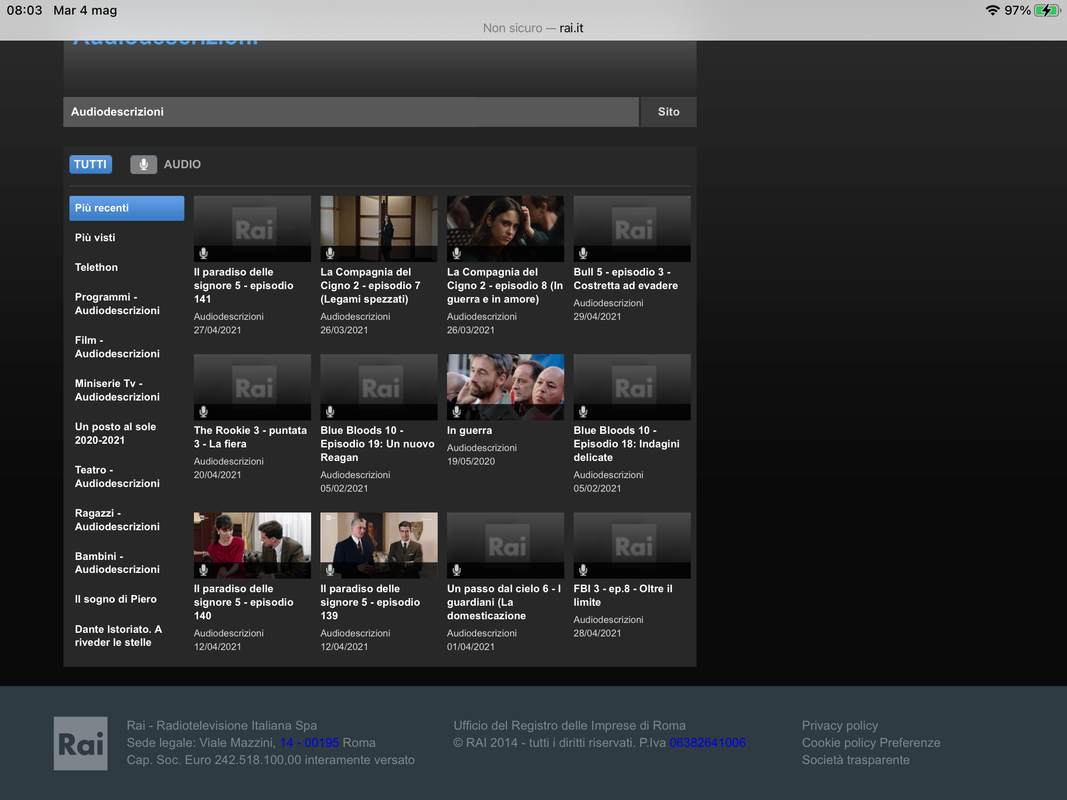
Task: Click microphone icon on Il paradiso episodio 139
Action: [330, 570]
